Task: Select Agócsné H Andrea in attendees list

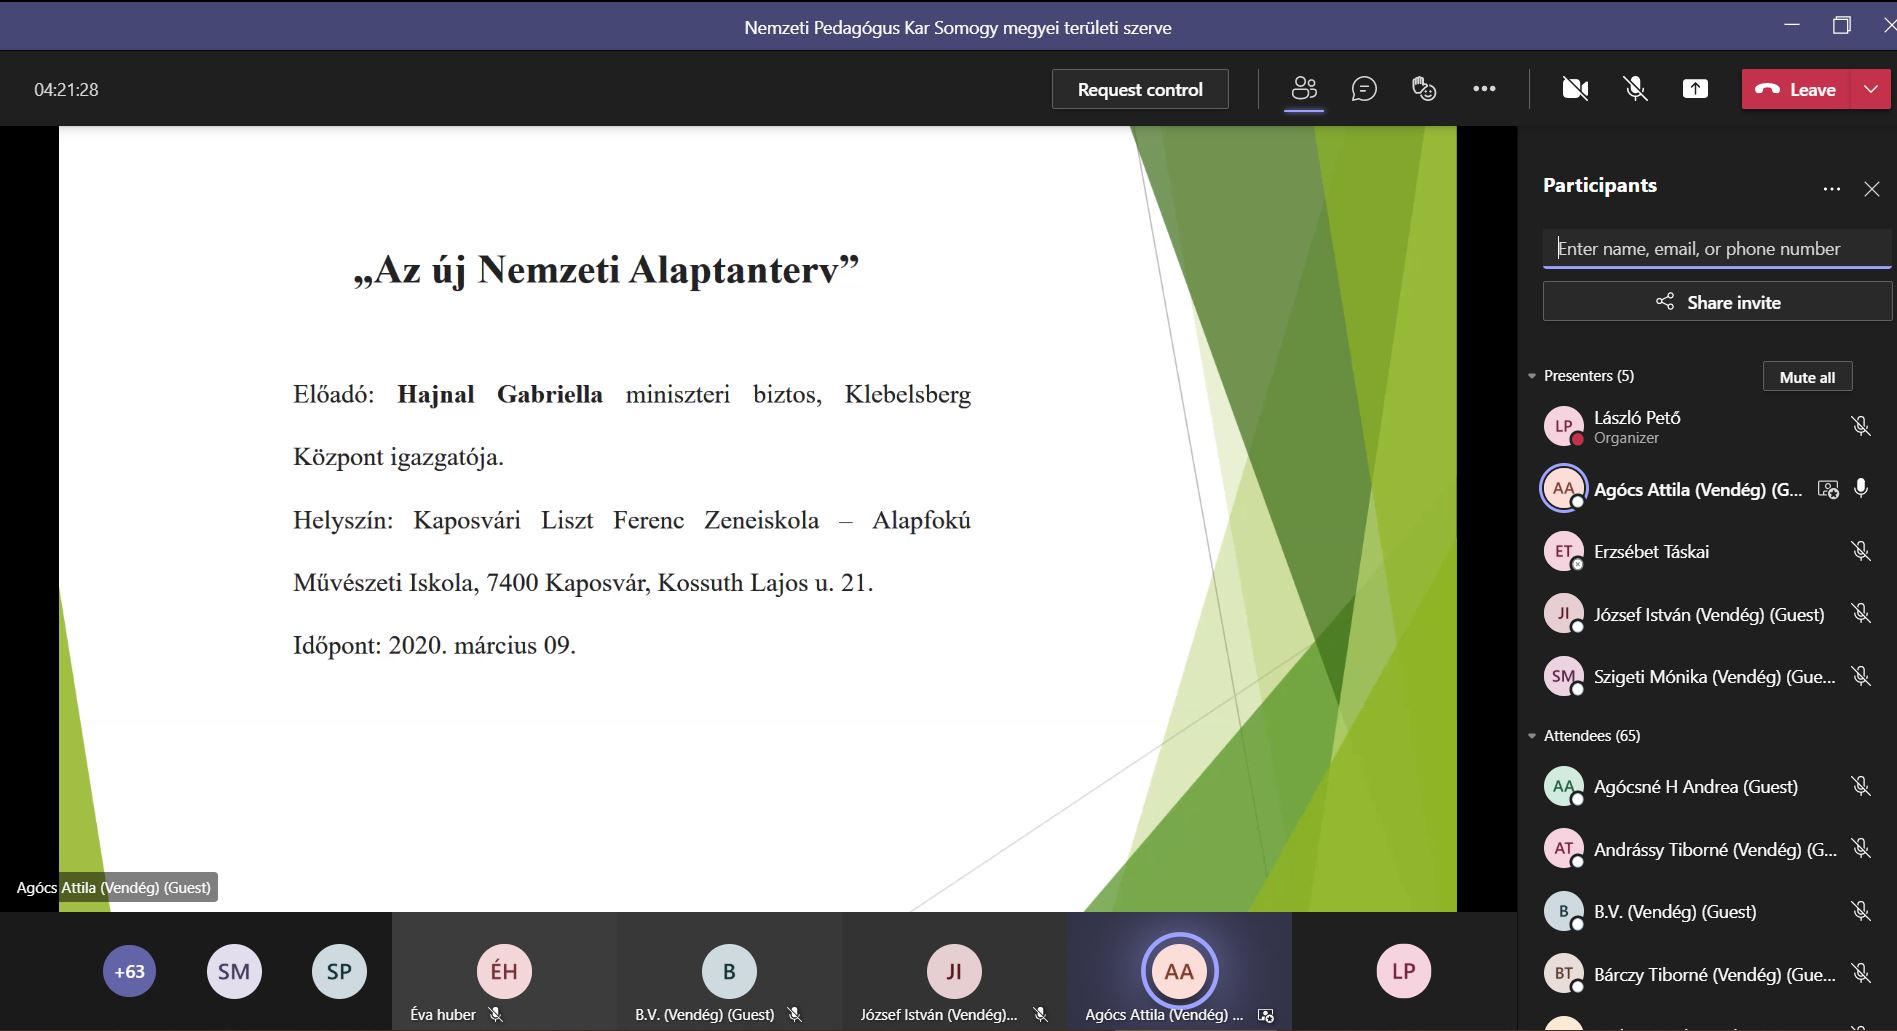Action: coord(1695,787)
